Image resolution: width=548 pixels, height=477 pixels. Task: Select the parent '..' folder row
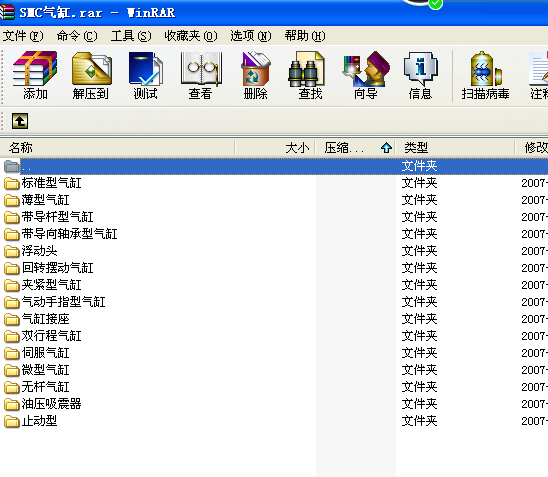274,166
